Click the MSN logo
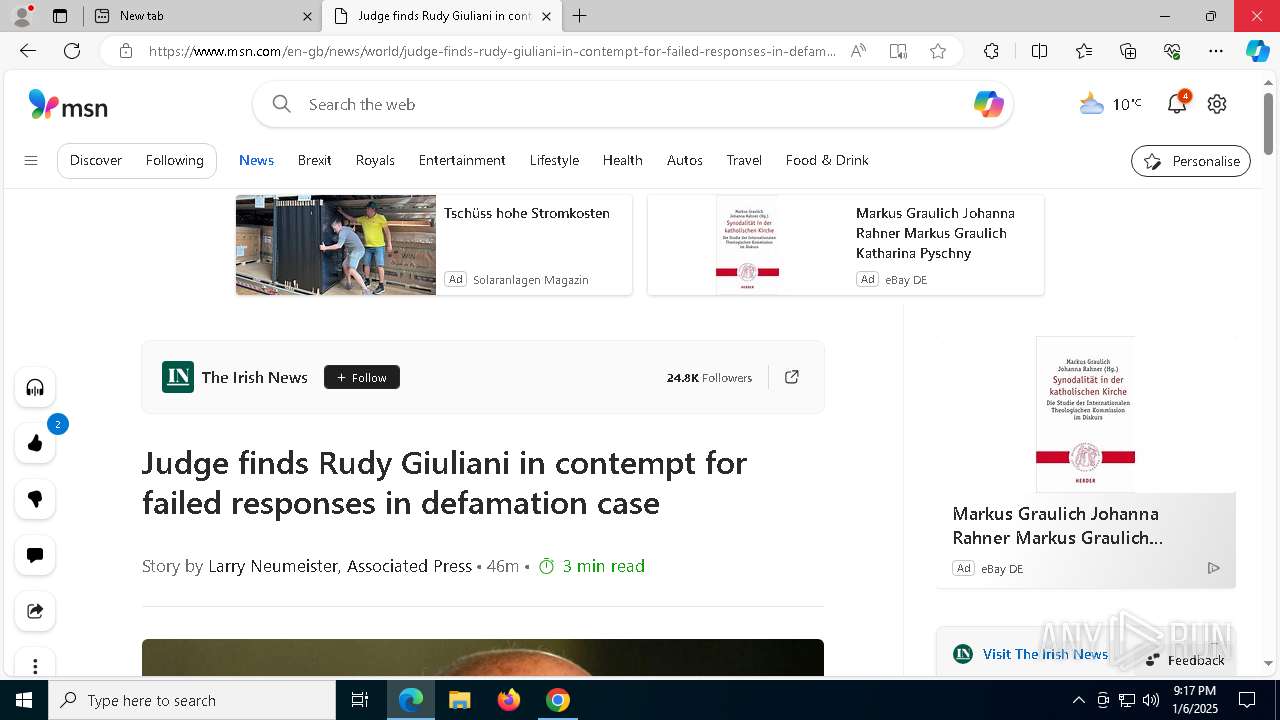1280x720 pixels. [68, 104]
